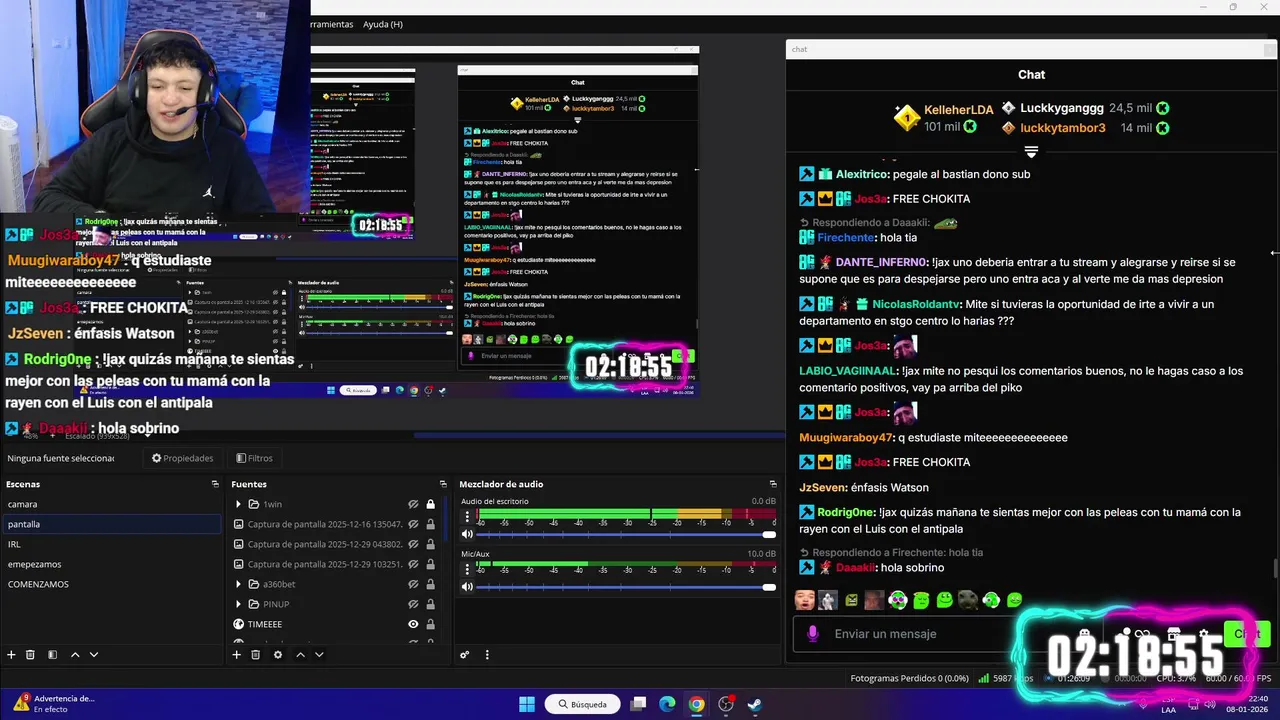
Task: Click username DANTE_INFERNO in chat
Action: (x=882, y=262)
